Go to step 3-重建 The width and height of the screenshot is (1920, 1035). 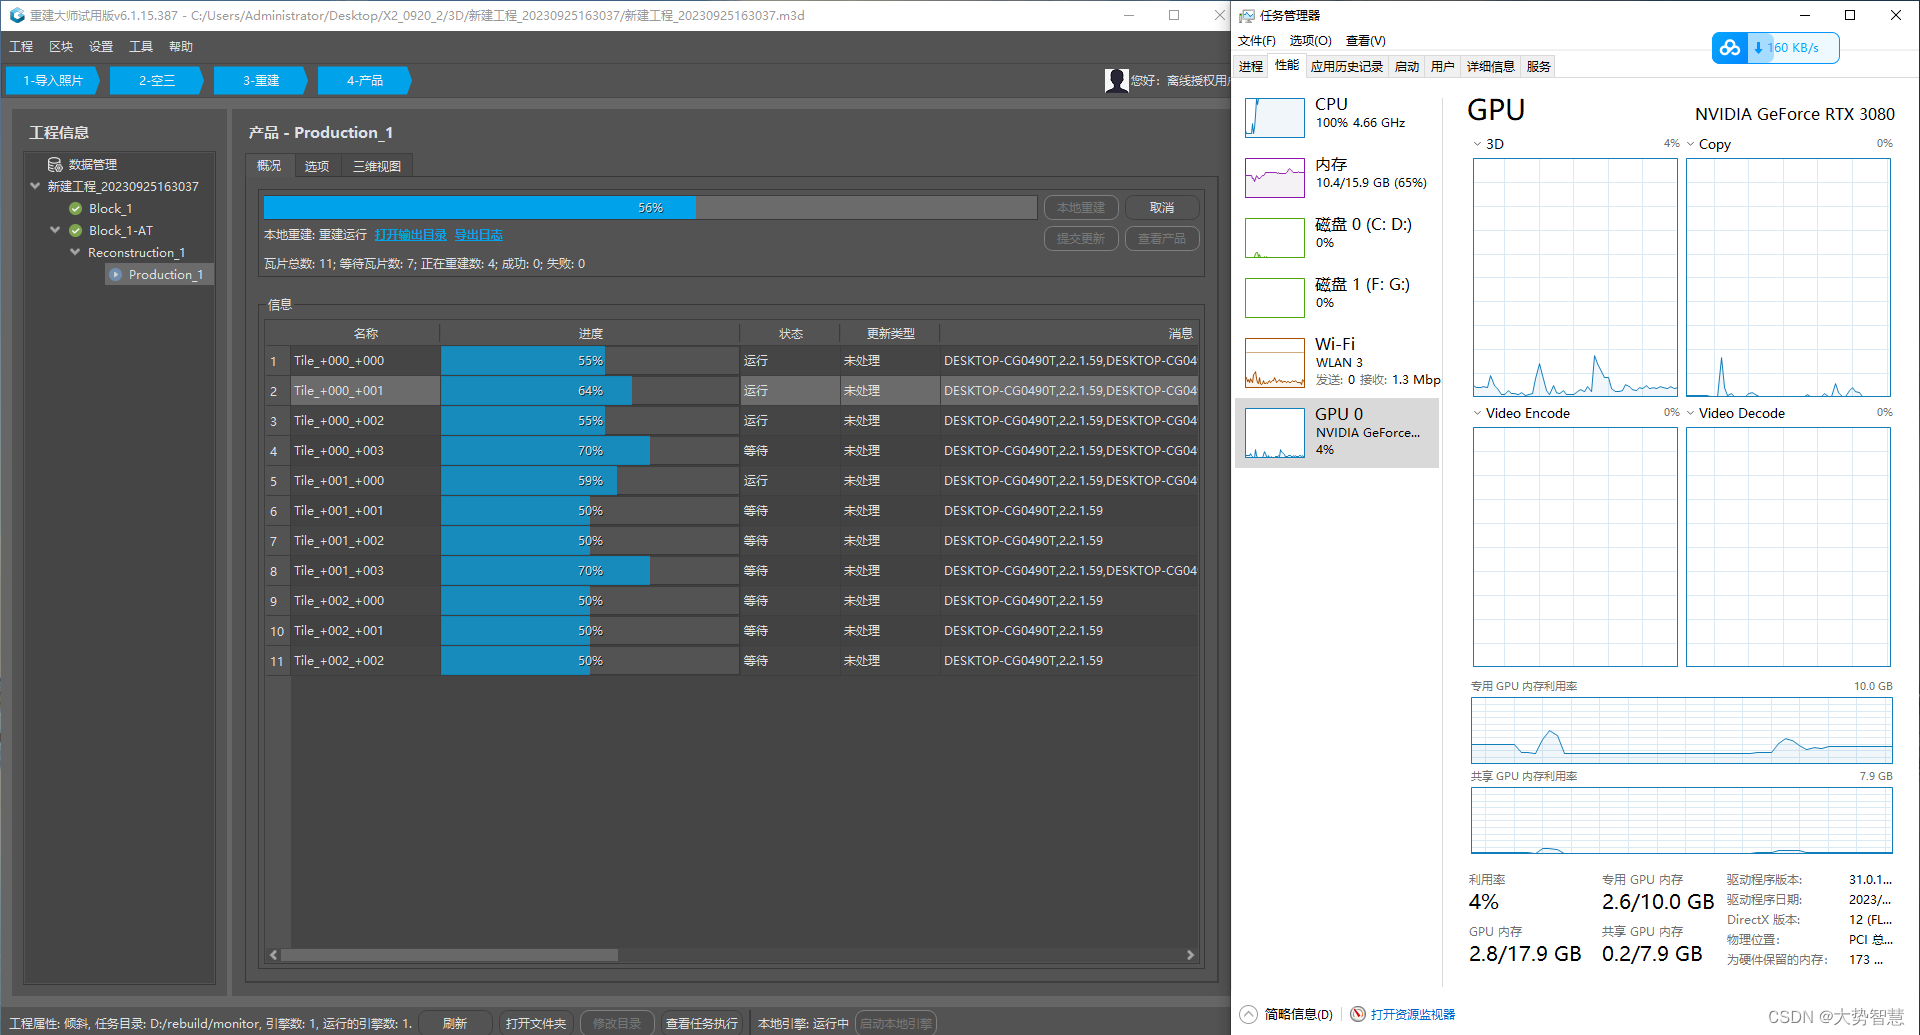[x=261, y=80]
